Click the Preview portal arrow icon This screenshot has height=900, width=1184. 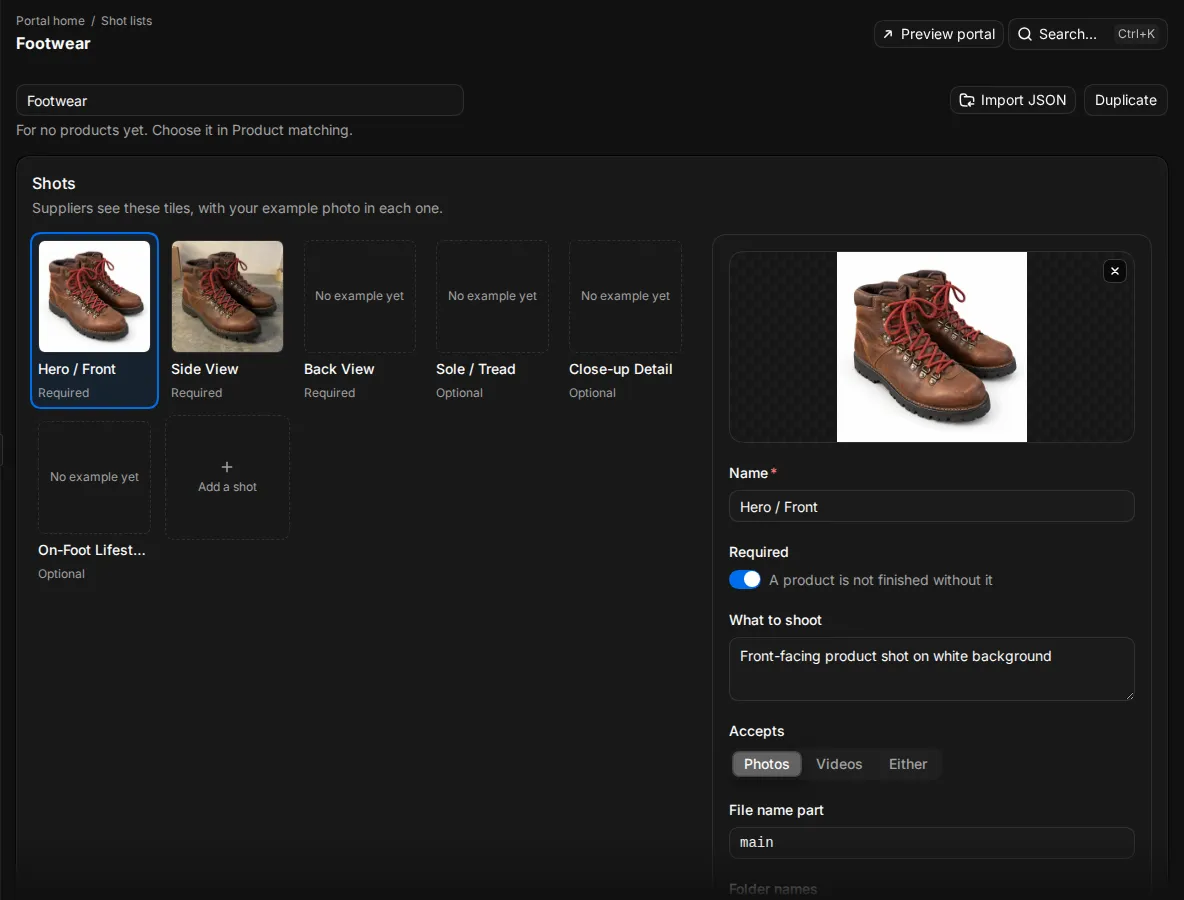point(887,34)
